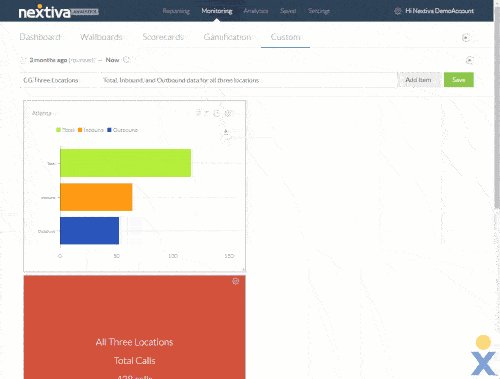
Task: Edit the CG Three Locations name field
Action: tap(58, 80)
